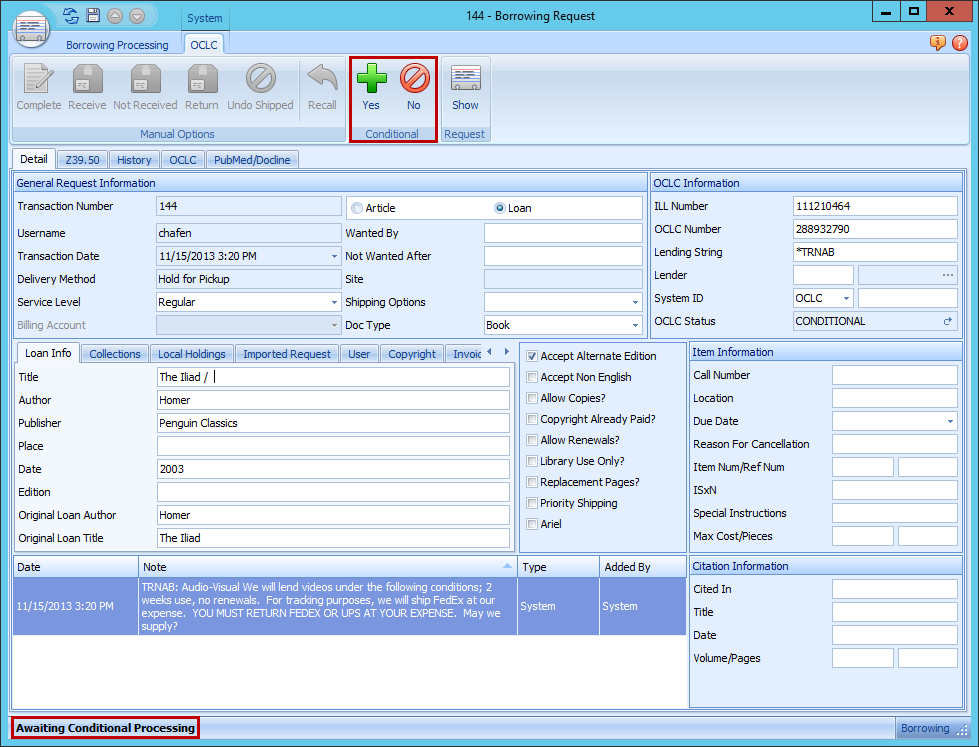Click inside the Edition input field
This screenshot has width=979, height=747.
[x=330, y=492]
